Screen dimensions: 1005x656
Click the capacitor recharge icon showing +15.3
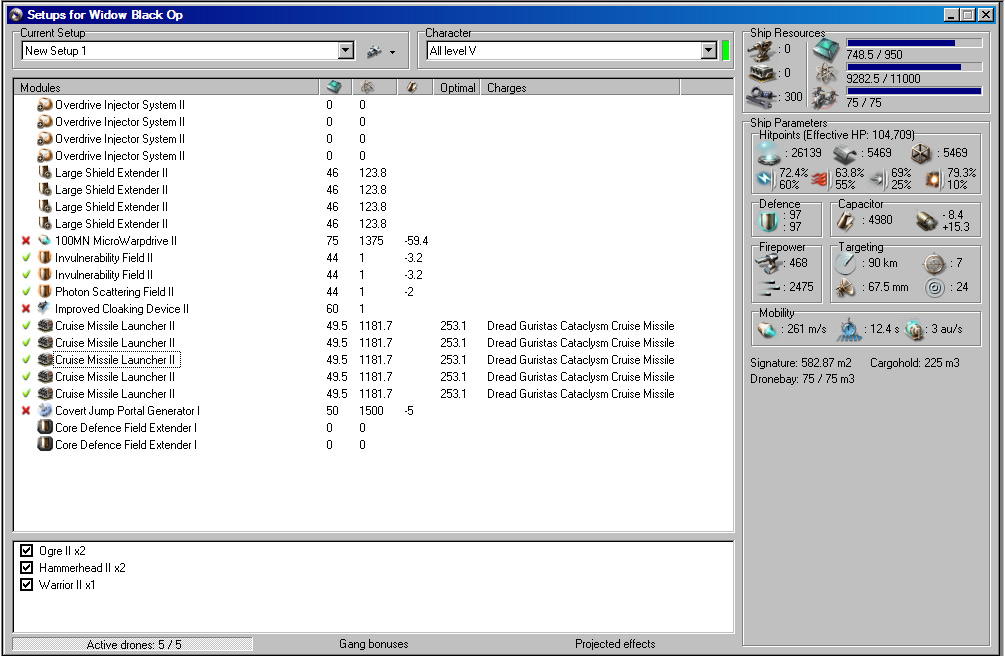(926, 221)
